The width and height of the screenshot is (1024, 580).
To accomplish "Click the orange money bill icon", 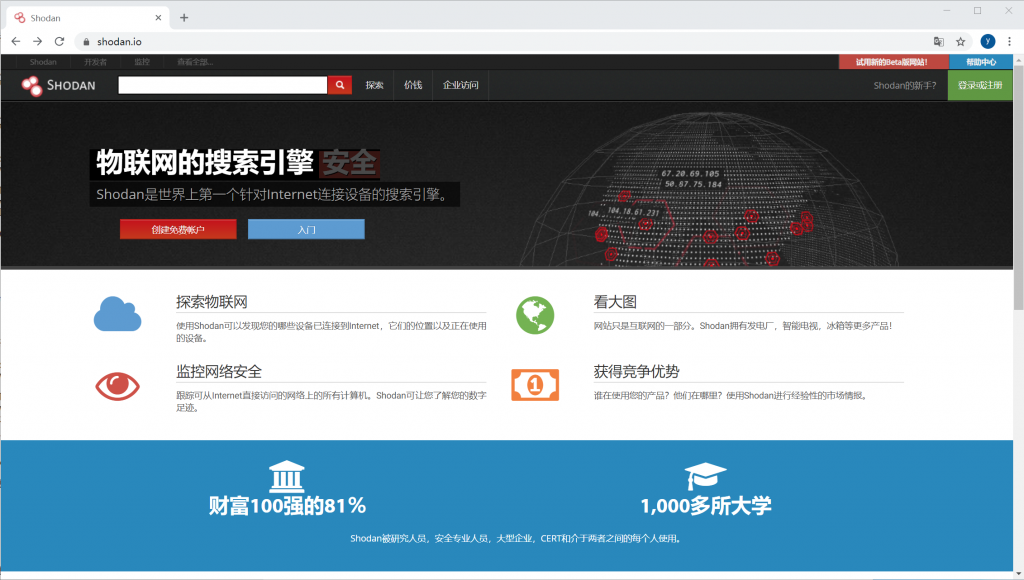I will (535, 384).
